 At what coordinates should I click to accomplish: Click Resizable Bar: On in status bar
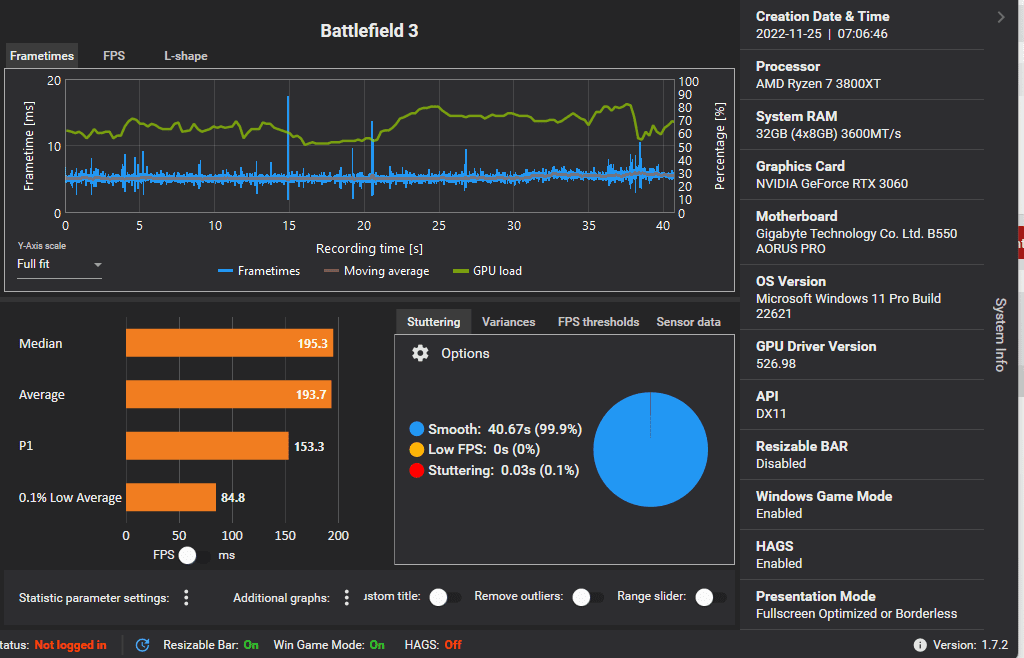pos(210,645)
